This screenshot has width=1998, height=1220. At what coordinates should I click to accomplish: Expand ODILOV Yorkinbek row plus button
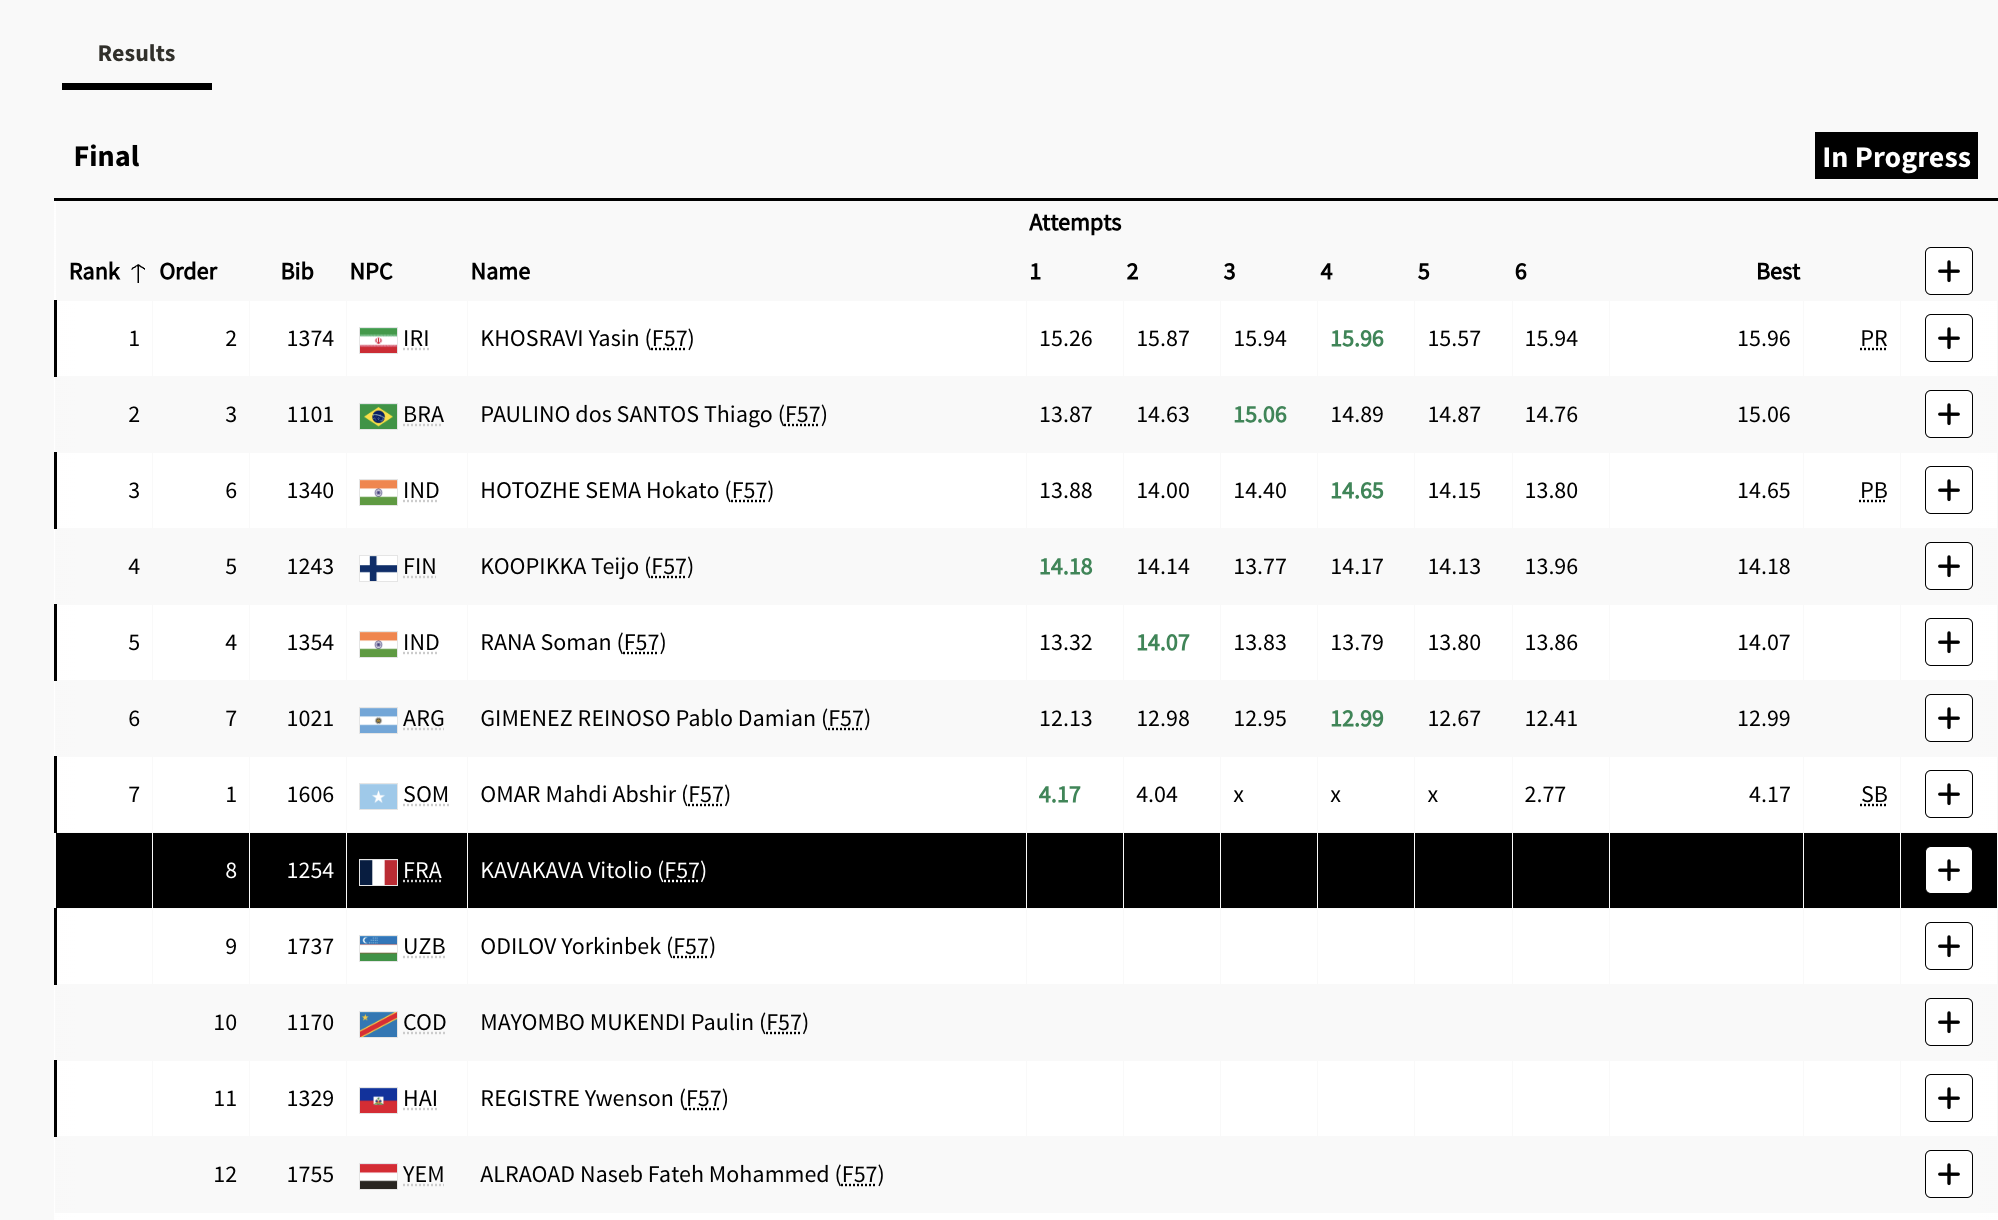1948,946
